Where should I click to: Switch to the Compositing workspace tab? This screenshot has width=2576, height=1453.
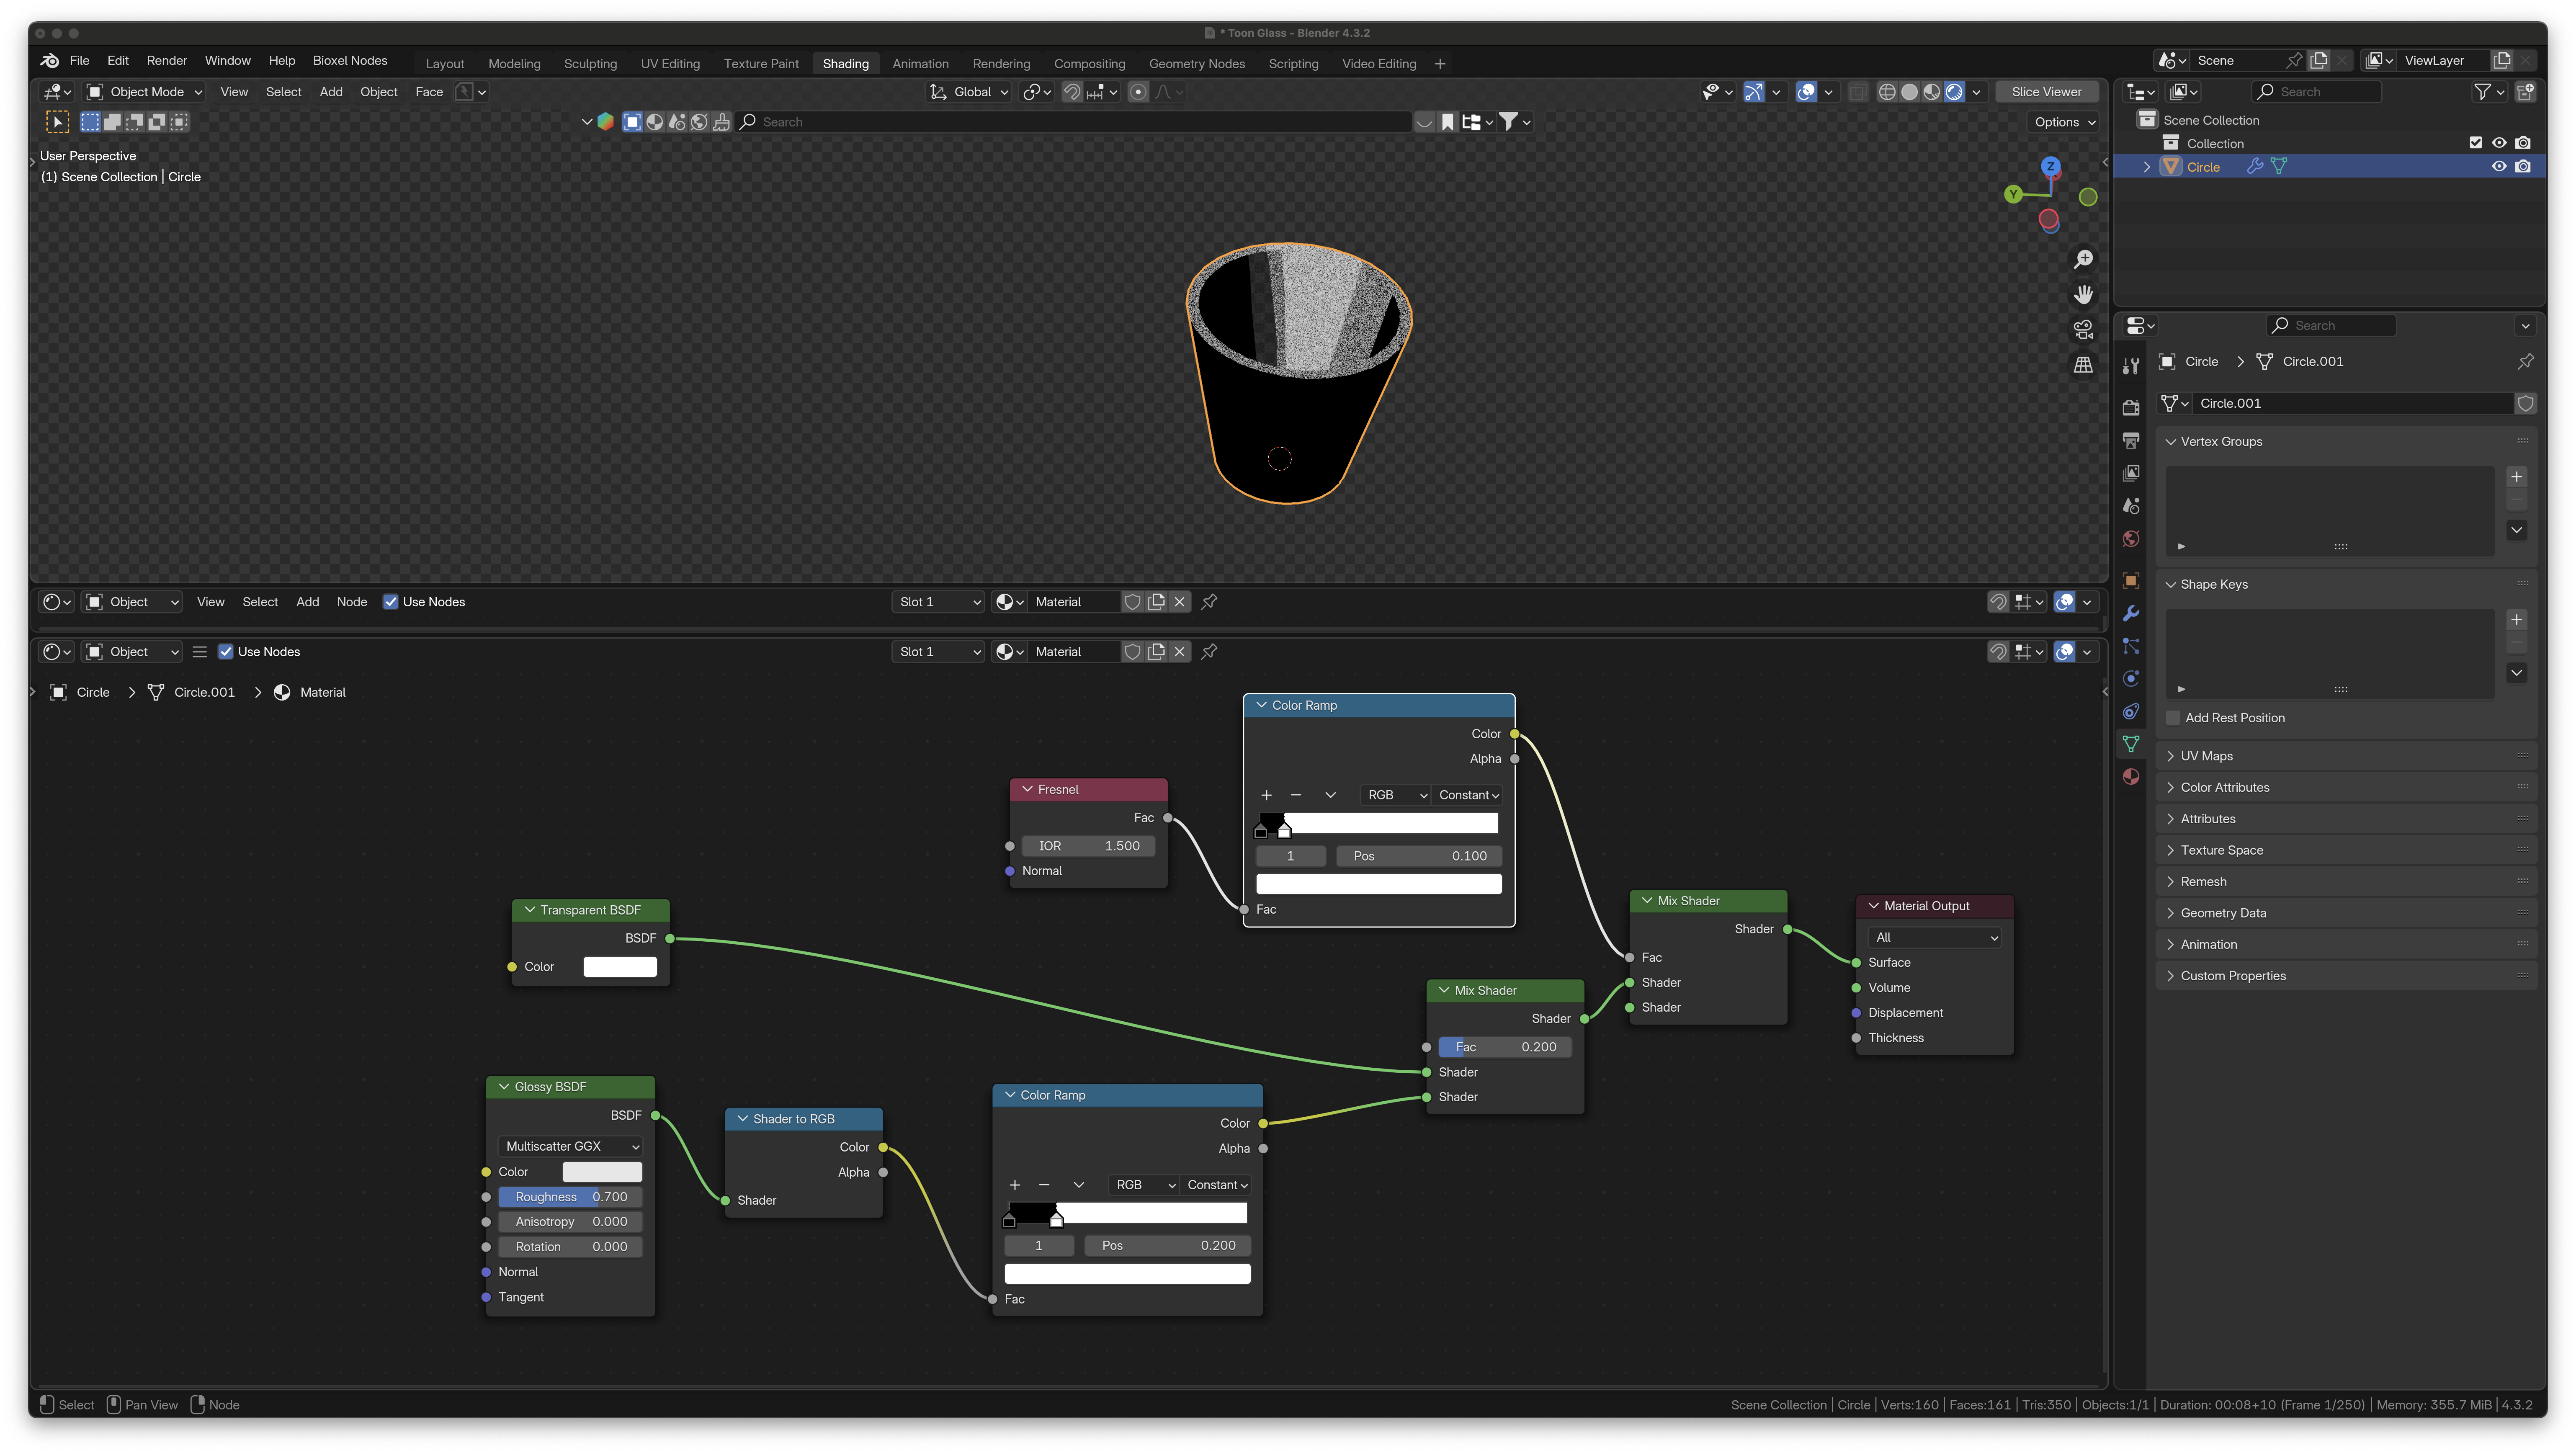point(1089,64)
